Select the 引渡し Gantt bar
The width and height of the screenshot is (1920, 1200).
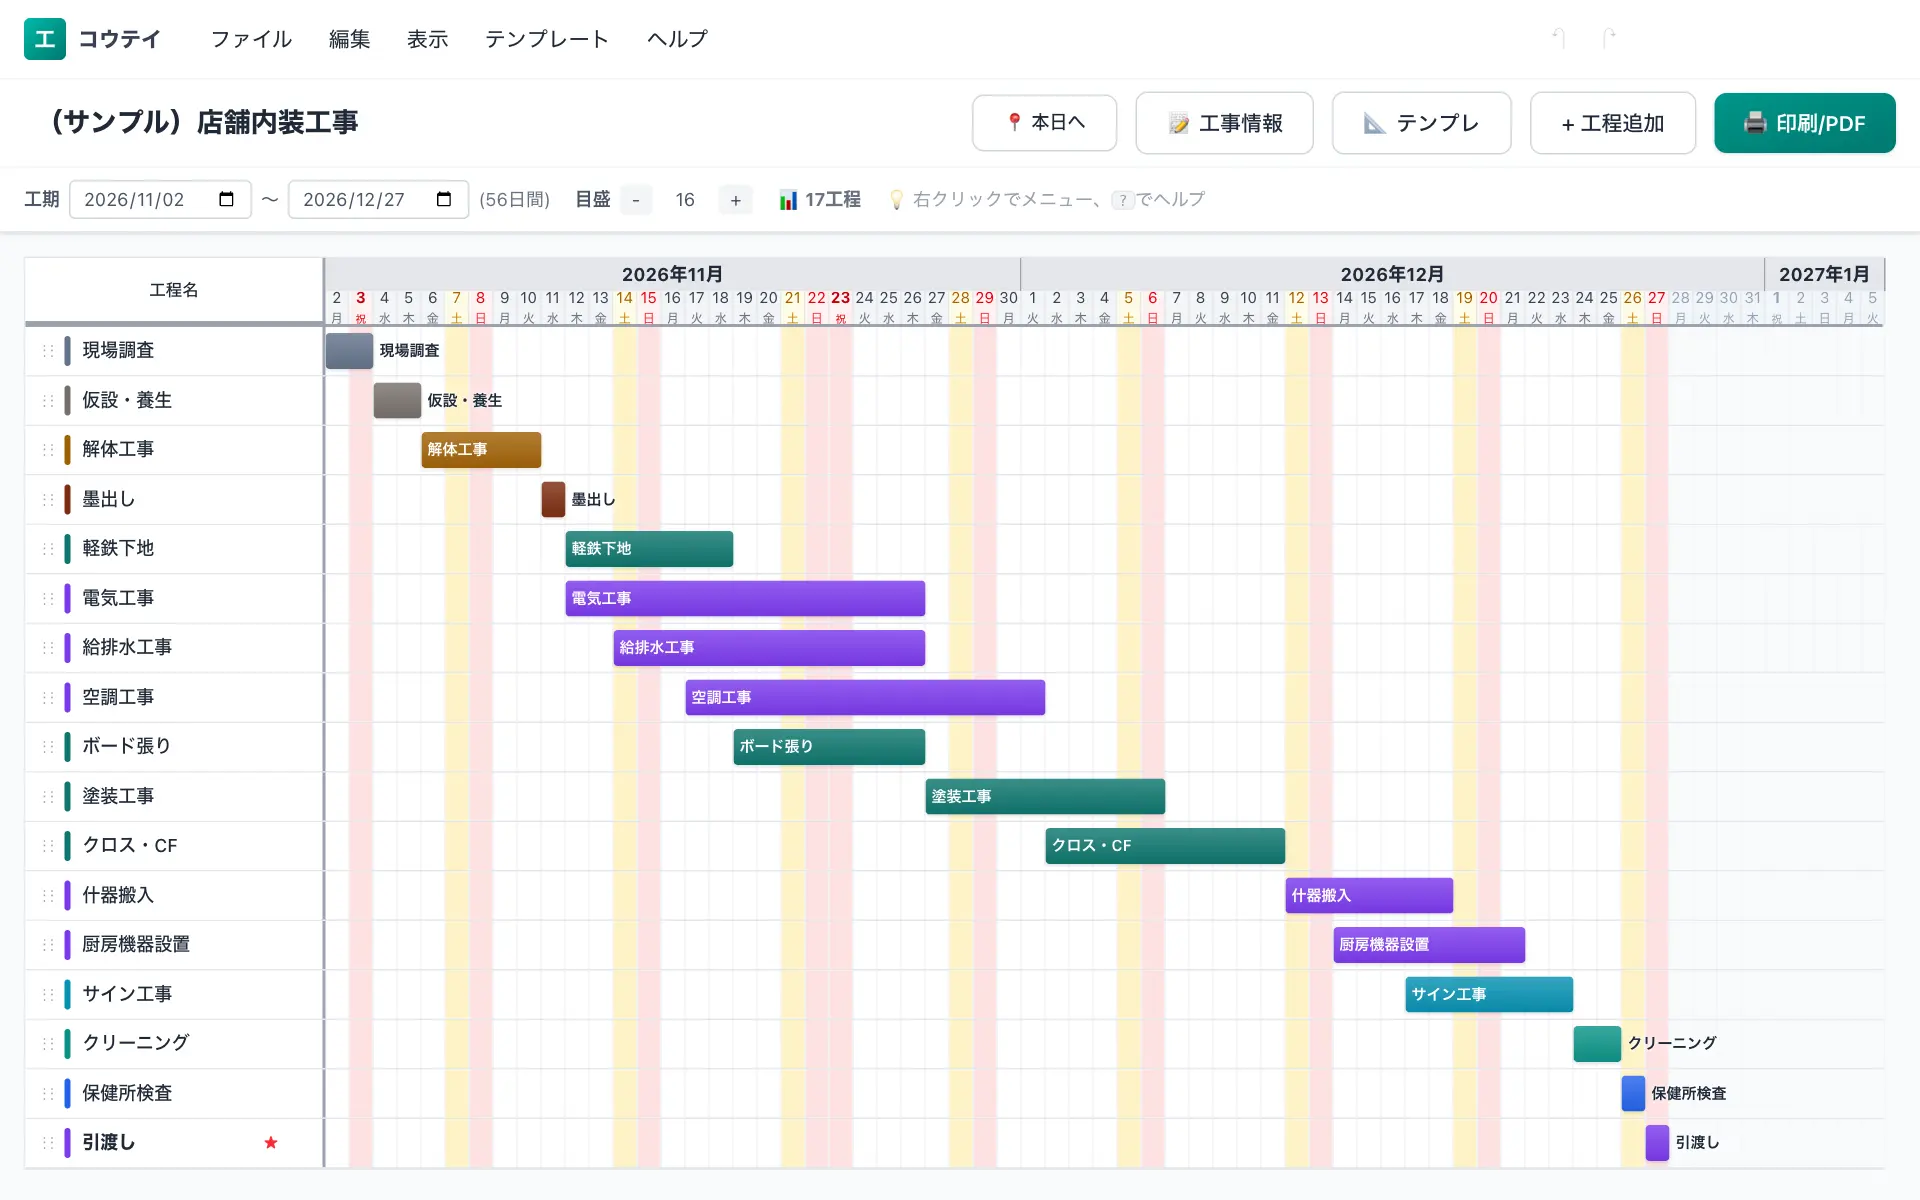click(1657, 1143)
